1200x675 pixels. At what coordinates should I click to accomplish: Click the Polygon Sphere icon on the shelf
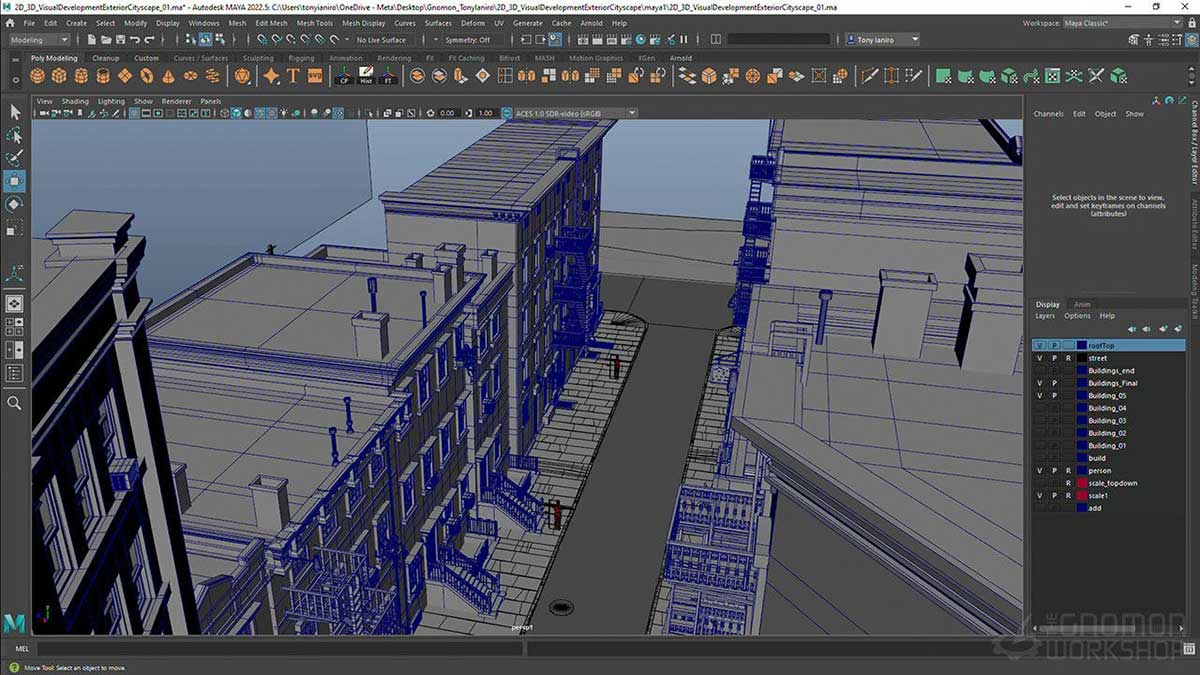pos(37,75)
